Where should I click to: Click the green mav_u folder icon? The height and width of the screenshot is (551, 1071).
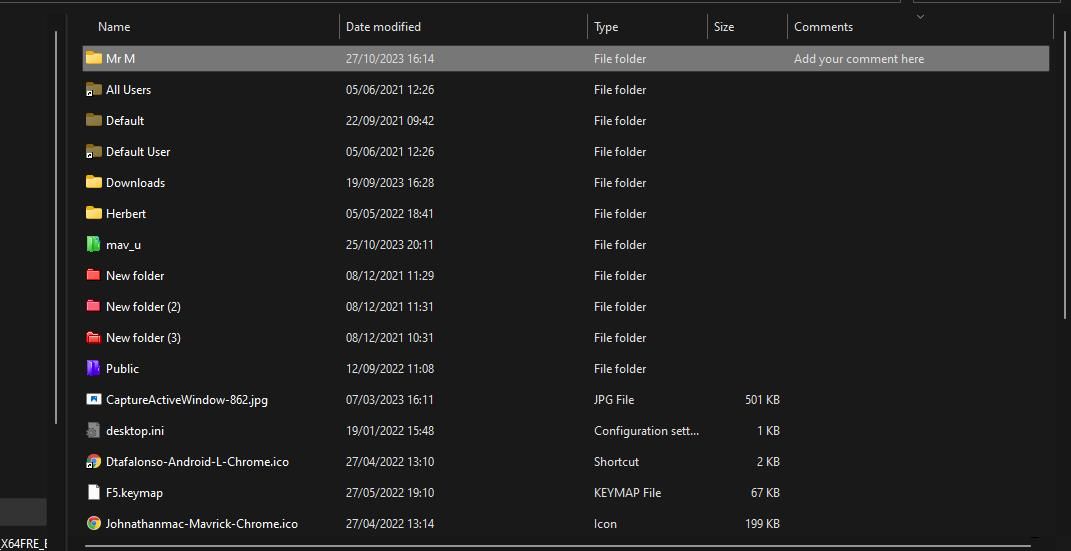pos(93,244)
